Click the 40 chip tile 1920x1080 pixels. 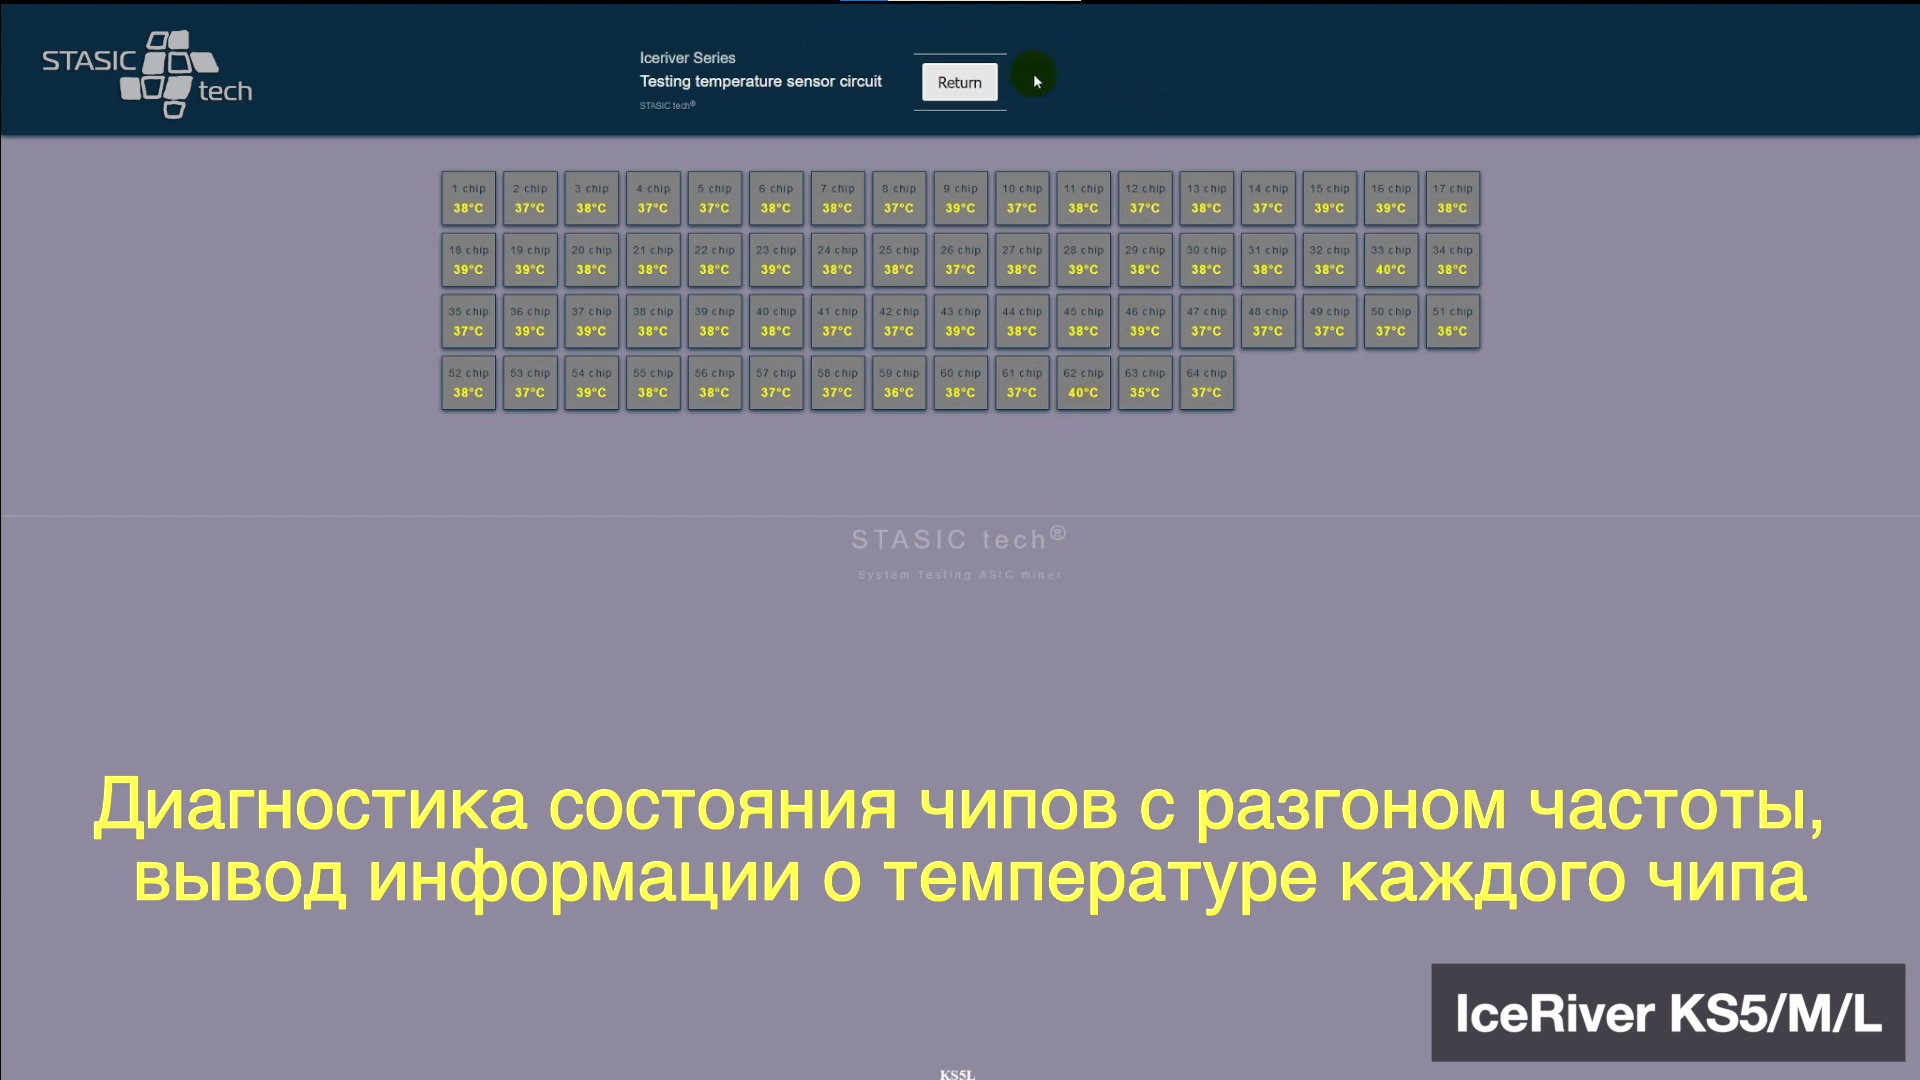[x=776, y=321]
